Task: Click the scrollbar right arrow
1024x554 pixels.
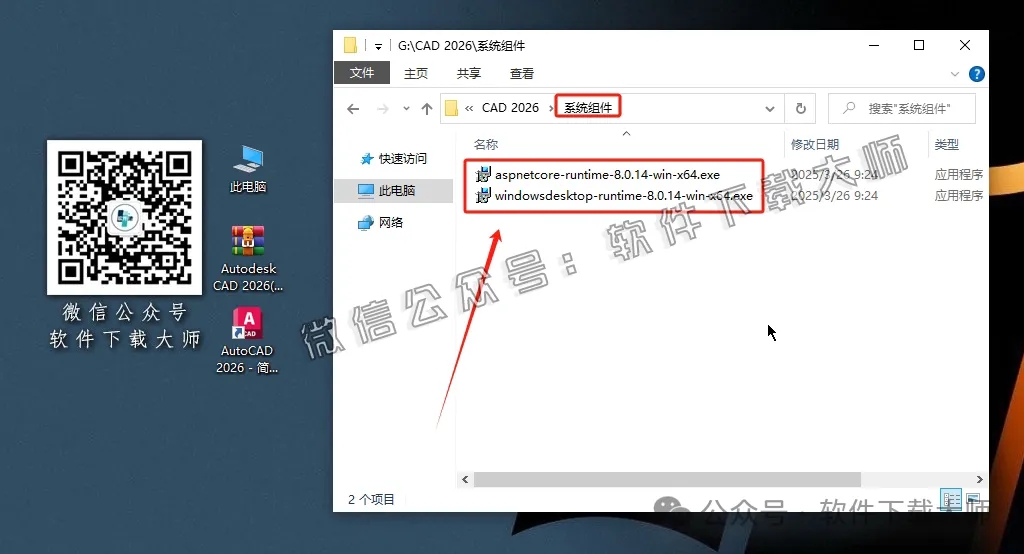Action: tap(979, 480)
